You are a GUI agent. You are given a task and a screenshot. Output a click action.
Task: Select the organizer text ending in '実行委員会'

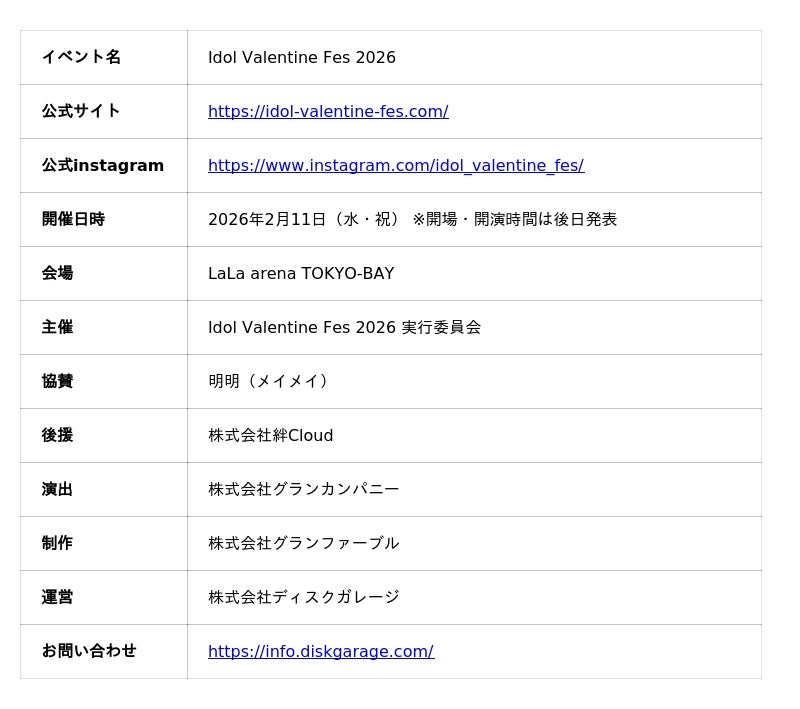344,328
